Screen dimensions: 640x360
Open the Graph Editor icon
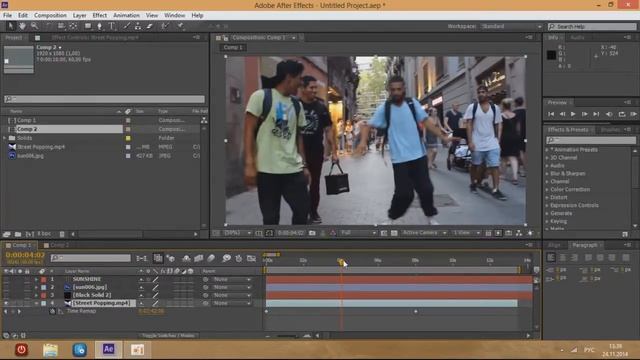[251, 258]
